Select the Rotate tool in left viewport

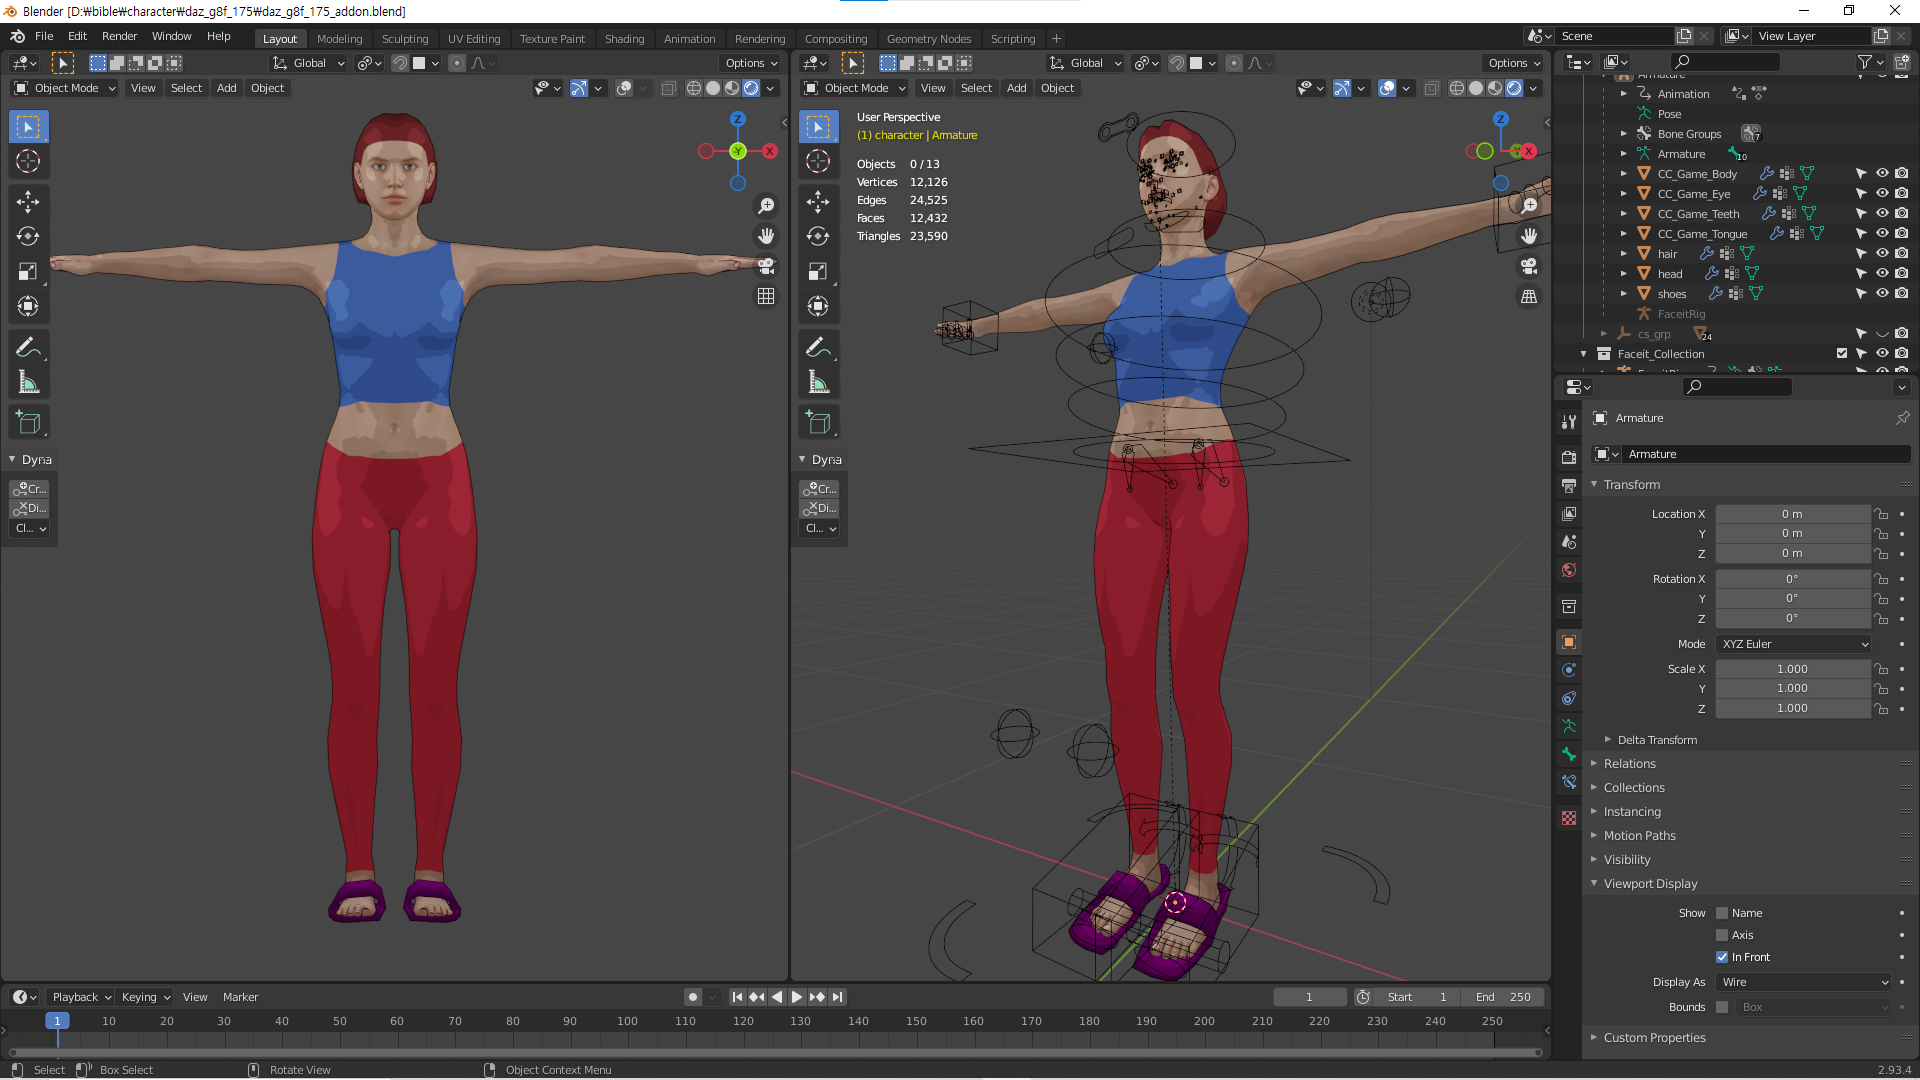(x=28, y=237)
